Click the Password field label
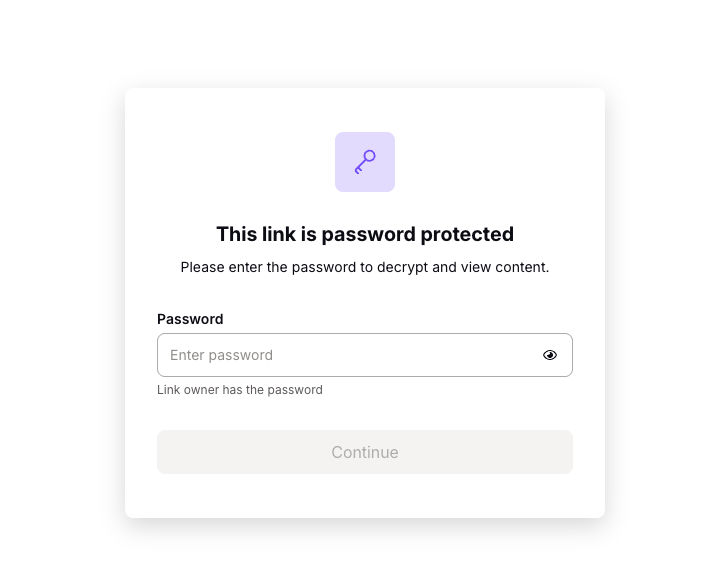712x566 pixels. pos(190,319)
